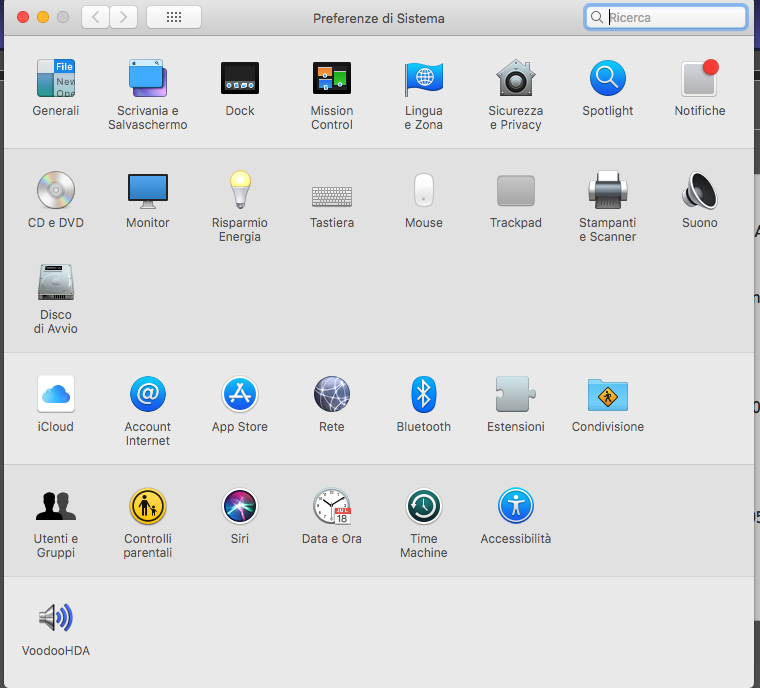
Task: Click the forward navigation arrow
Action: (123, 18)
